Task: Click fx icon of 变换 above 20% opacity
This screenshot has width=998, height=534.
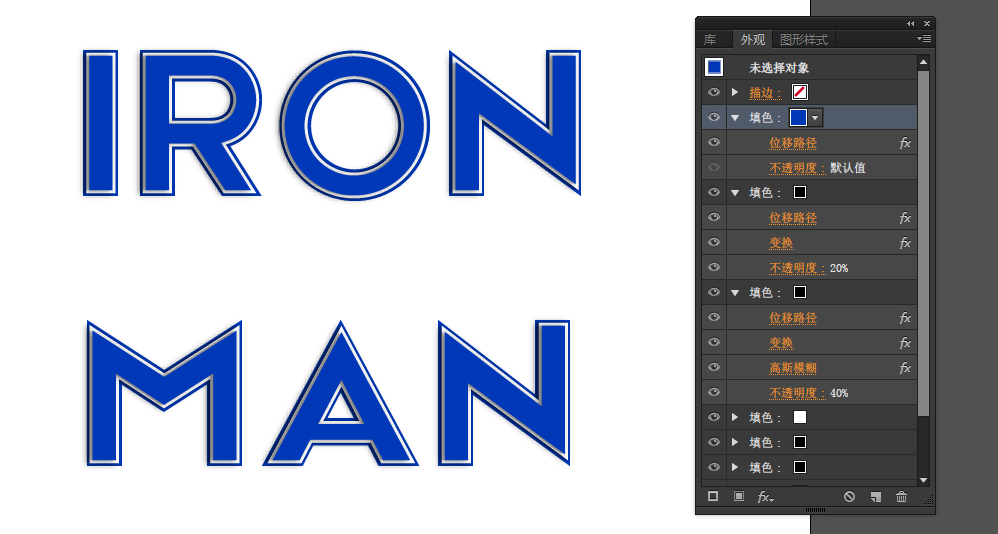Action: click(x=905, y=243)
